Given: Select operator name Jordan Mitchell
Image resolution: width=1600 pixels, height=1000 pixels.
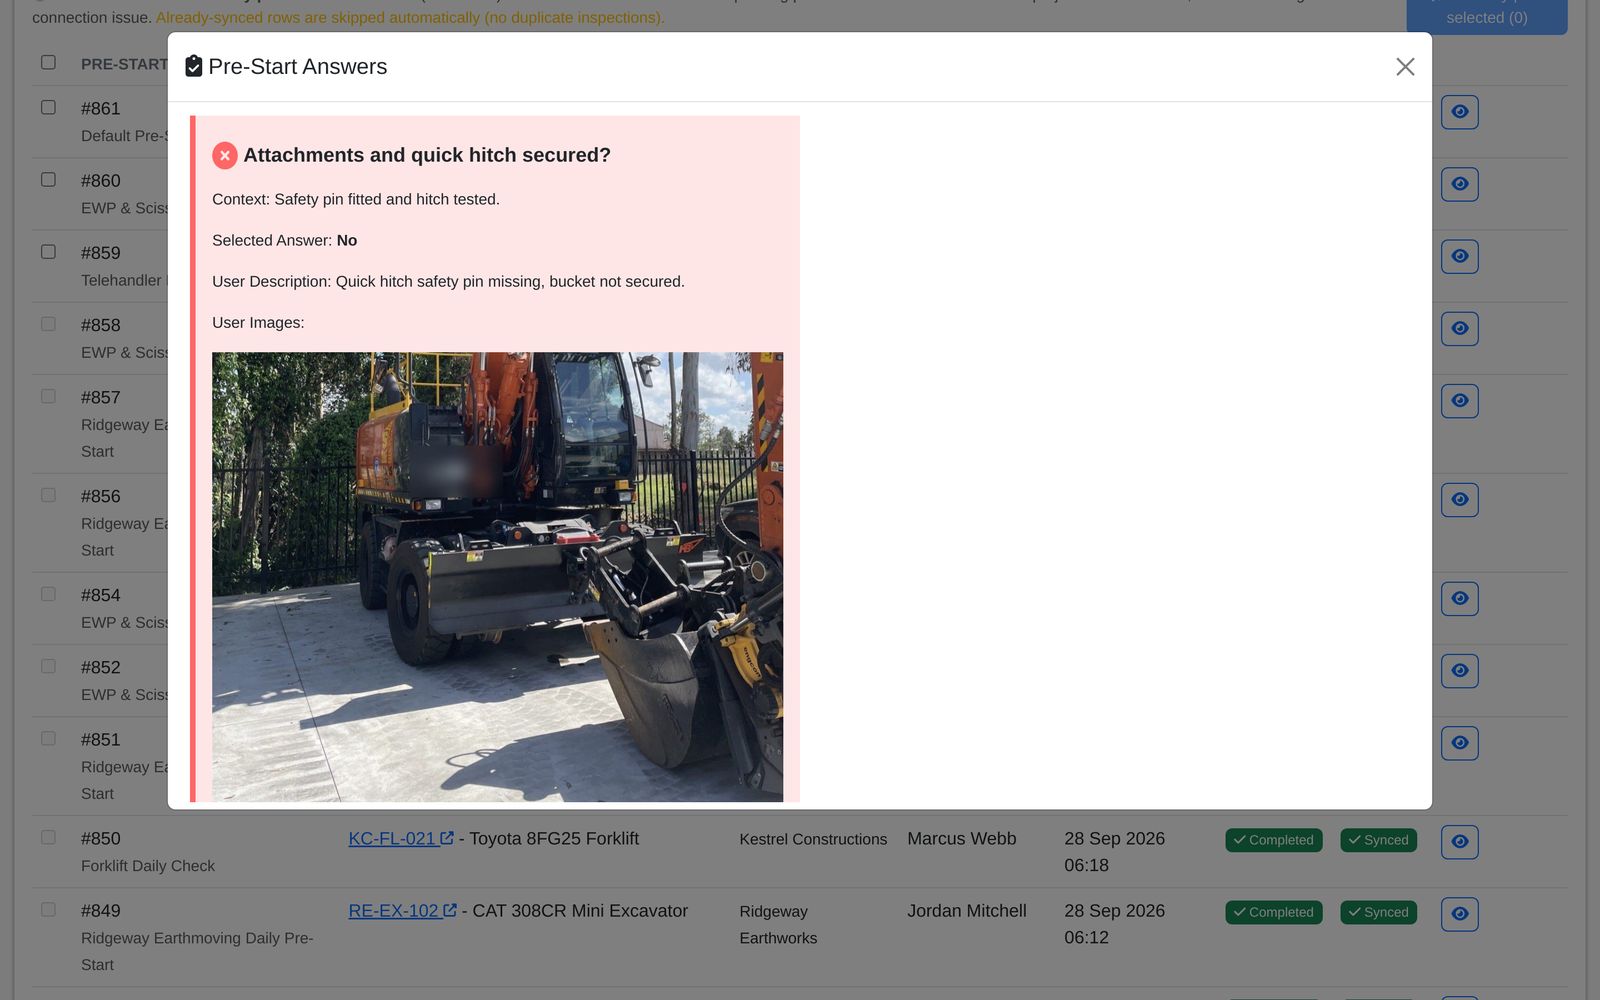Looking at the screenshot, I should pos(967,910).
